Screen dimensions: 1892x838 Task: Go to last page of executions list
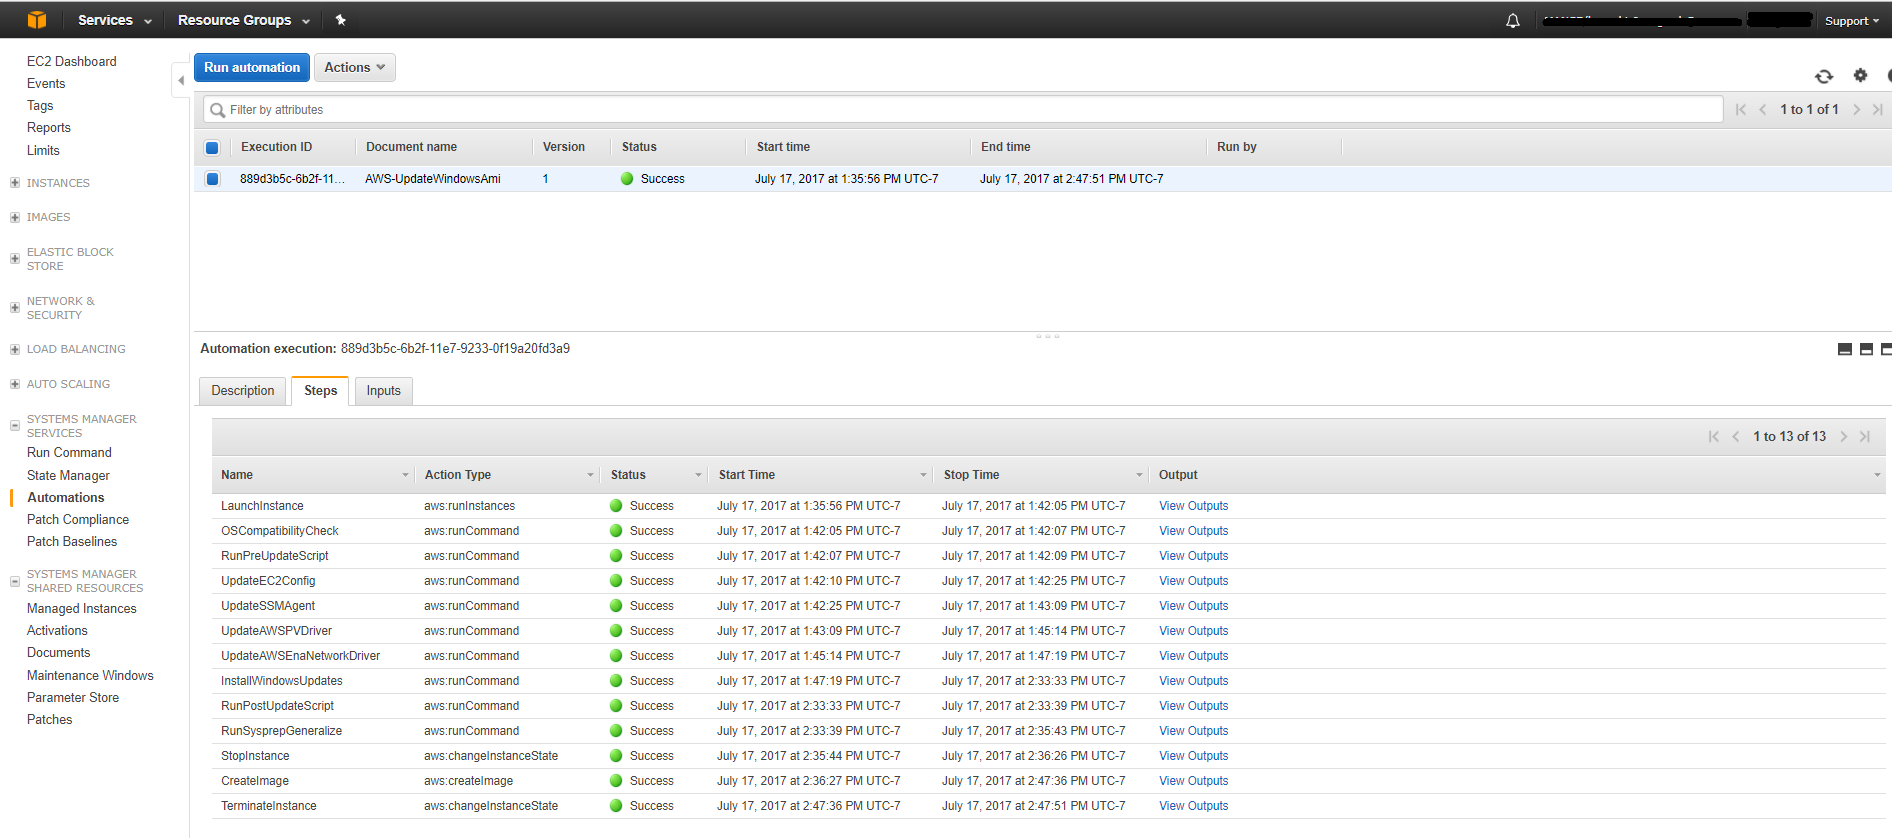coord(1878,110)
